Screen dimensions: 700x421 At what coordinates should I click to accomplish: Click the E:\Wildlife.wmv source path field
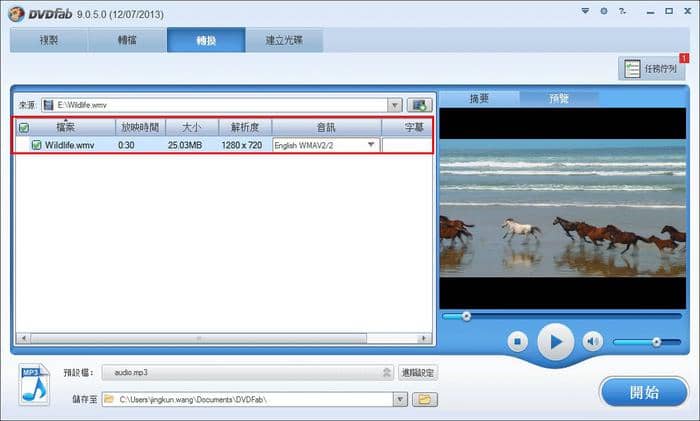point(215,105)
